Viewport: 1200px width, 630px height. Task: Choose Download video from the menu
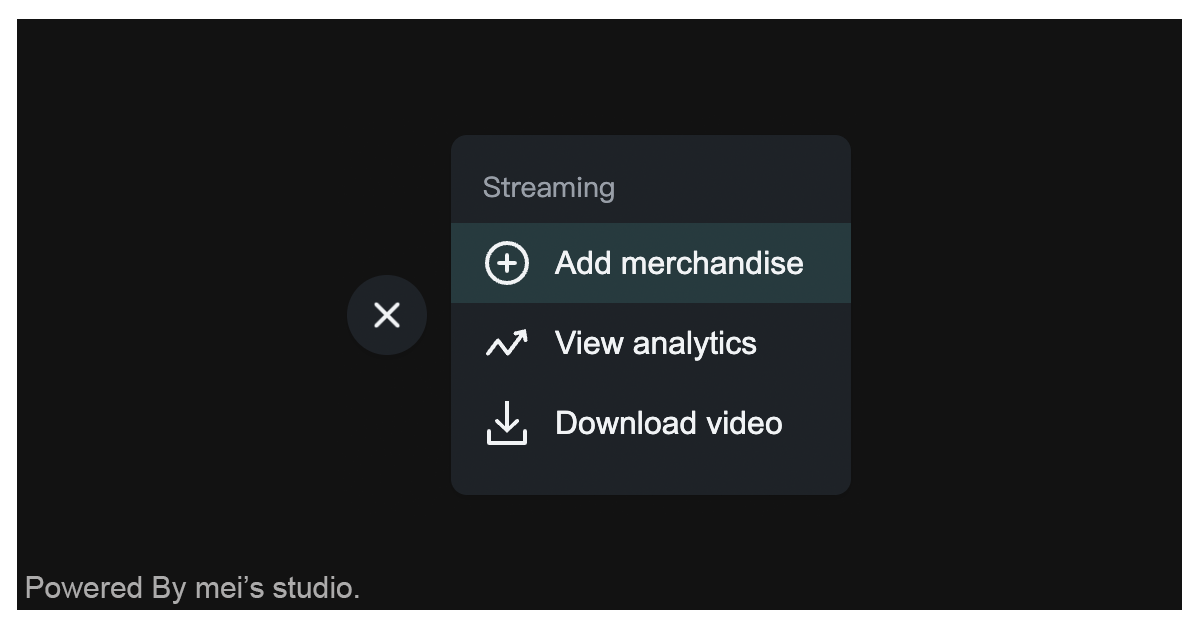coord(668,423)
